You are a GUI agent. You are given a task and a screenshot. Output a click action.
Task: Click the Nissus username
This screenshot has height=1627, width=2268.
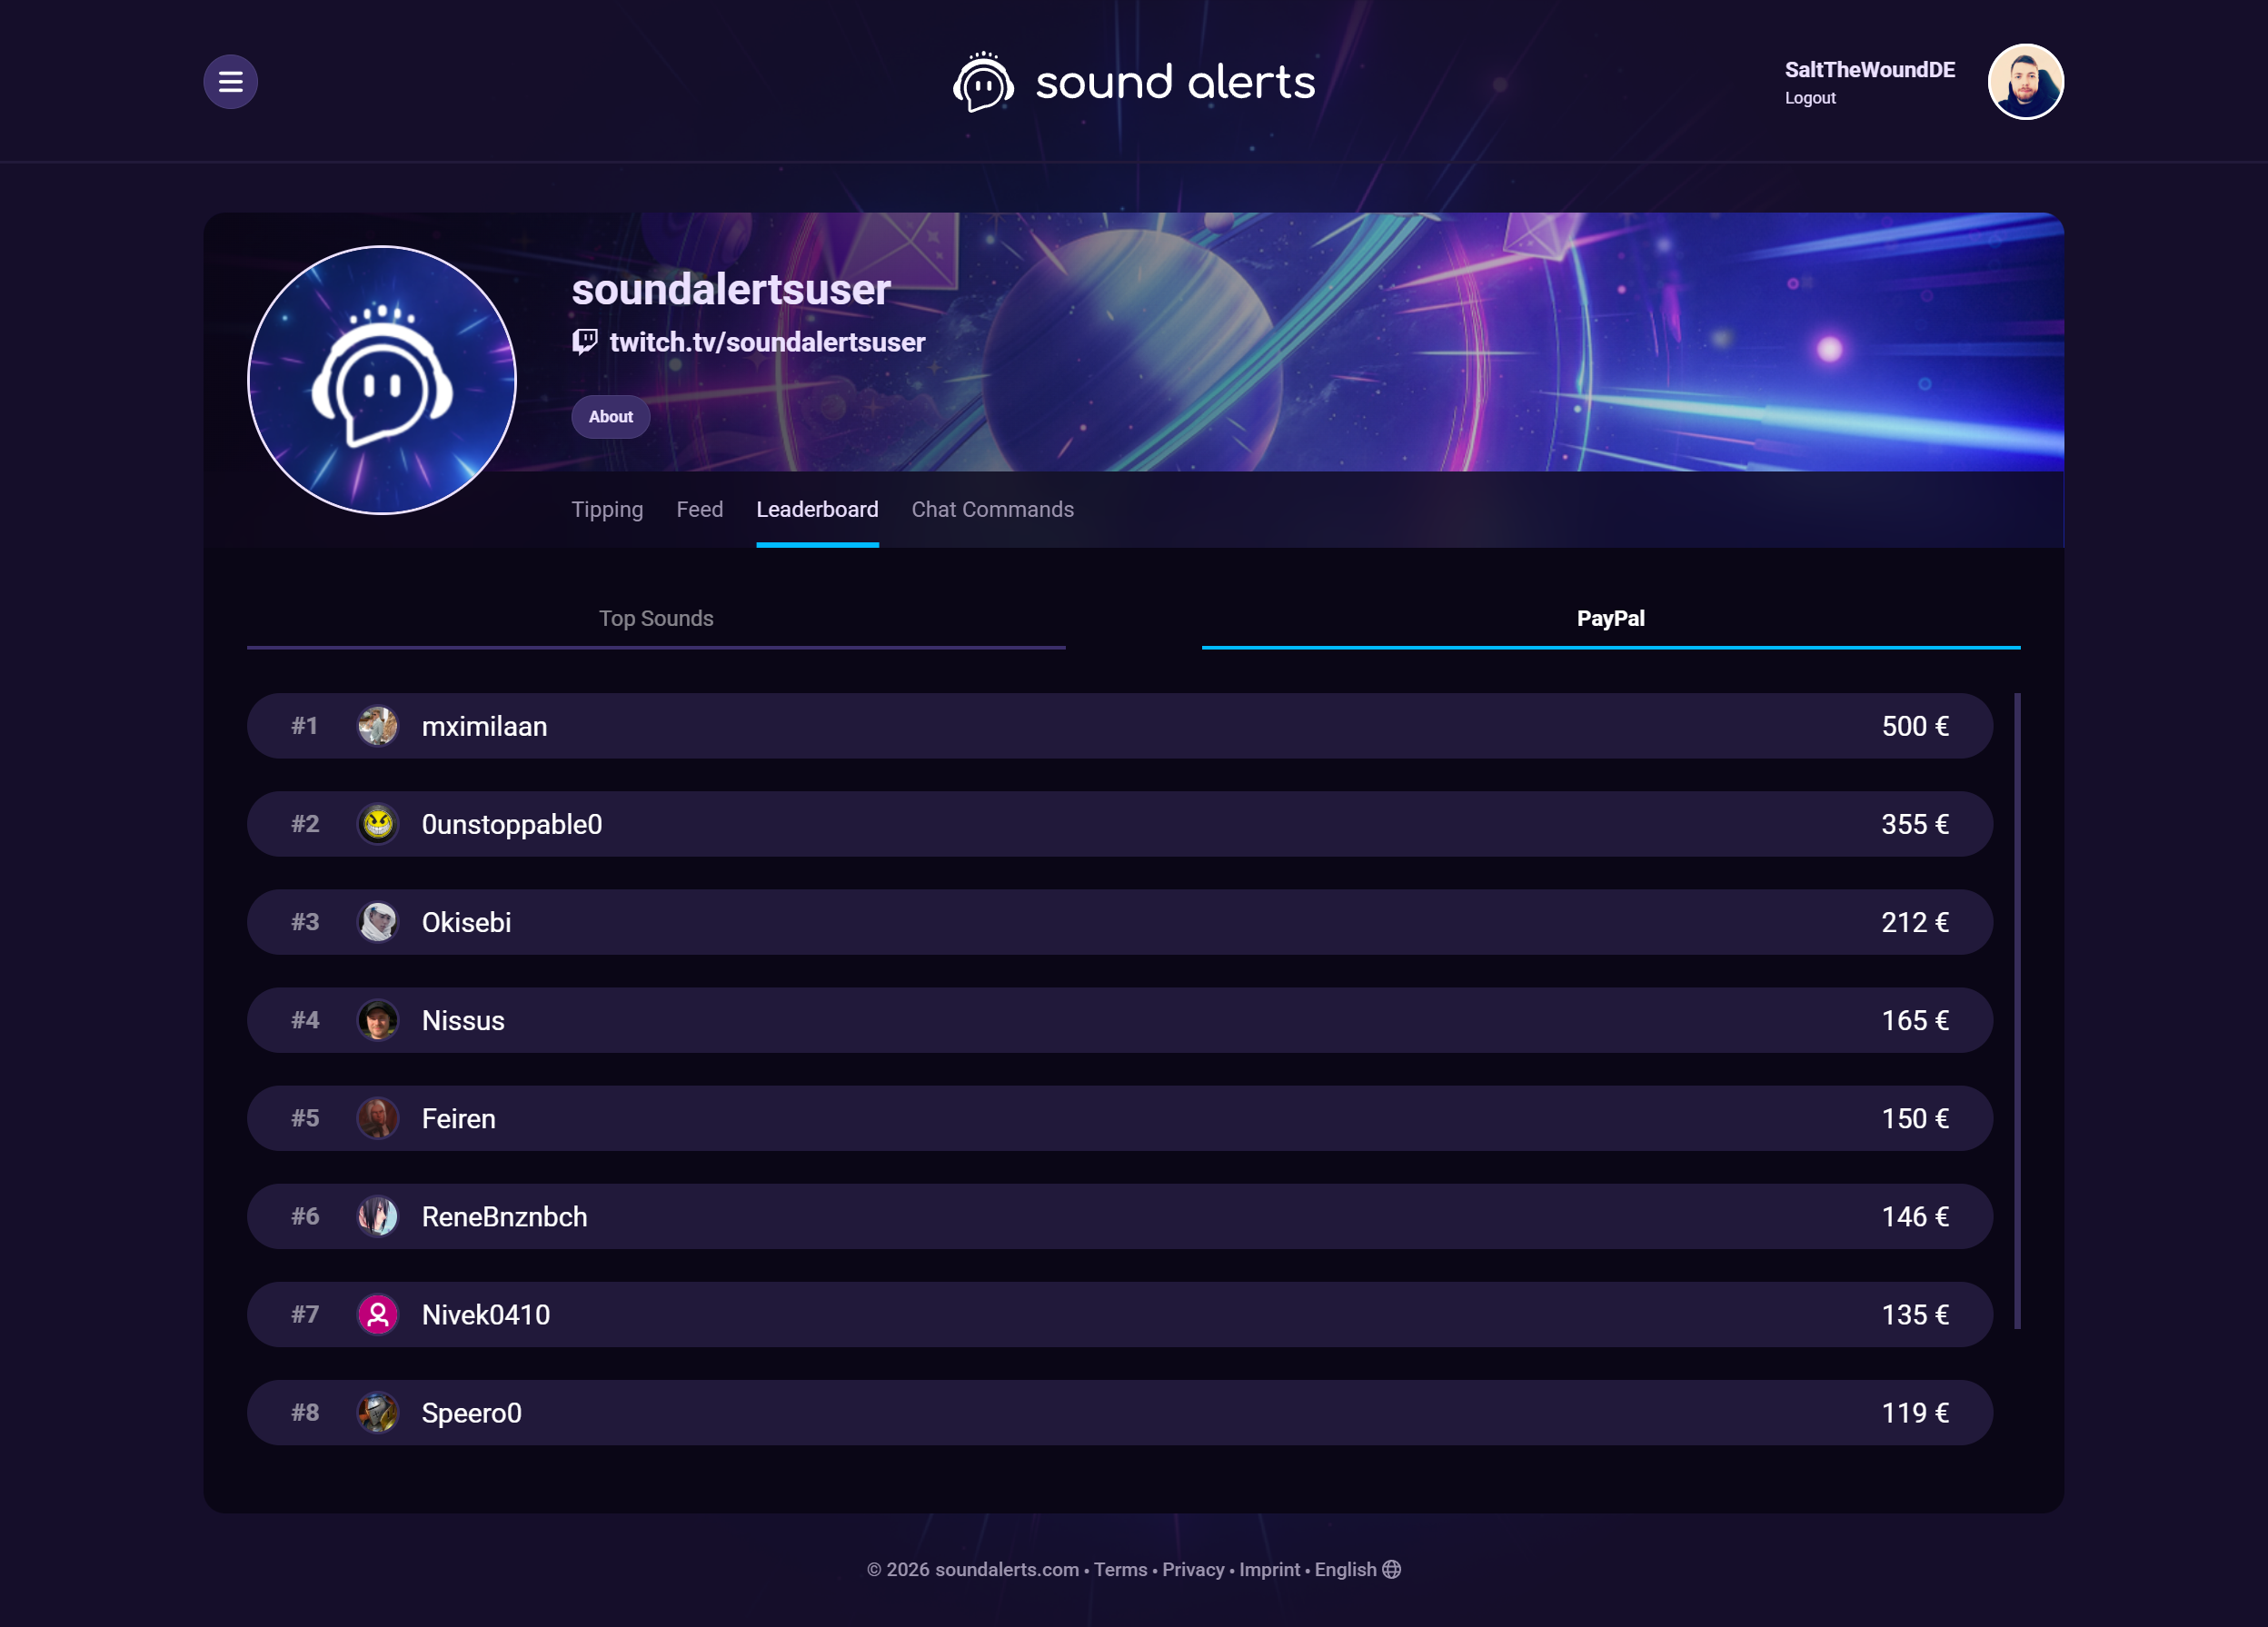coord(463,1020)
